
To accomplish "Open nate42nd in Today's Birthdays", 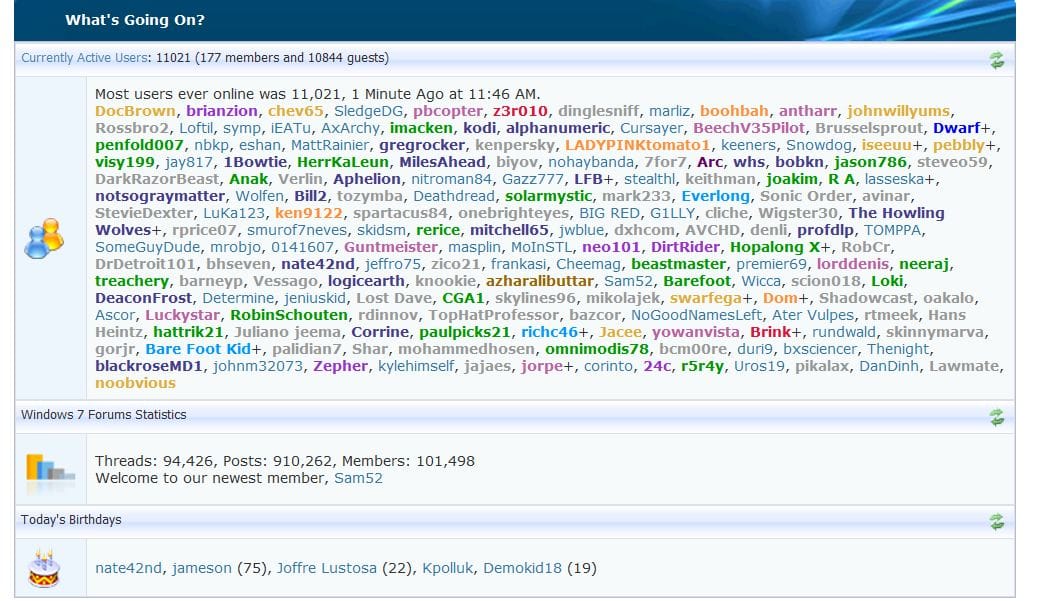I will (x=128, y=568).
